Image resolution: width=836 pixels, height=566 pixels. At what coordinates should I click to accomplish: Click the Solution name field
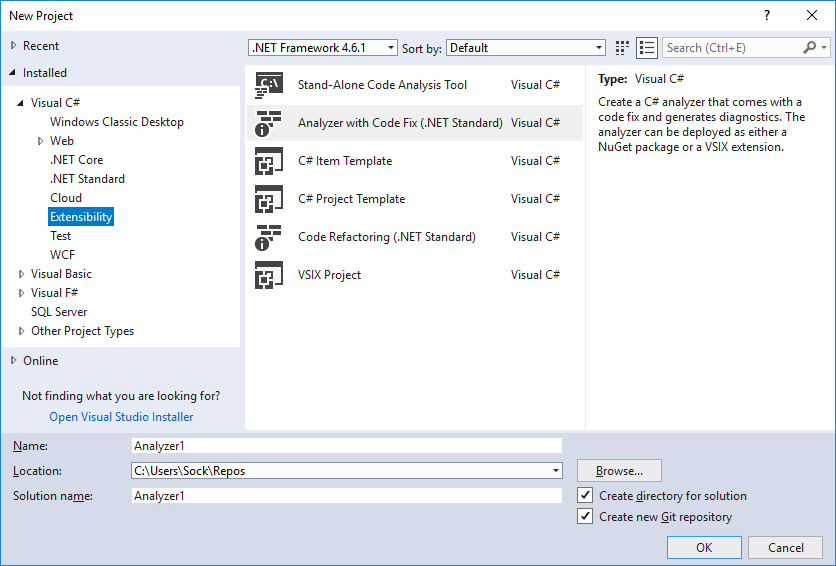pyautogui.click(x=347, y=496)
